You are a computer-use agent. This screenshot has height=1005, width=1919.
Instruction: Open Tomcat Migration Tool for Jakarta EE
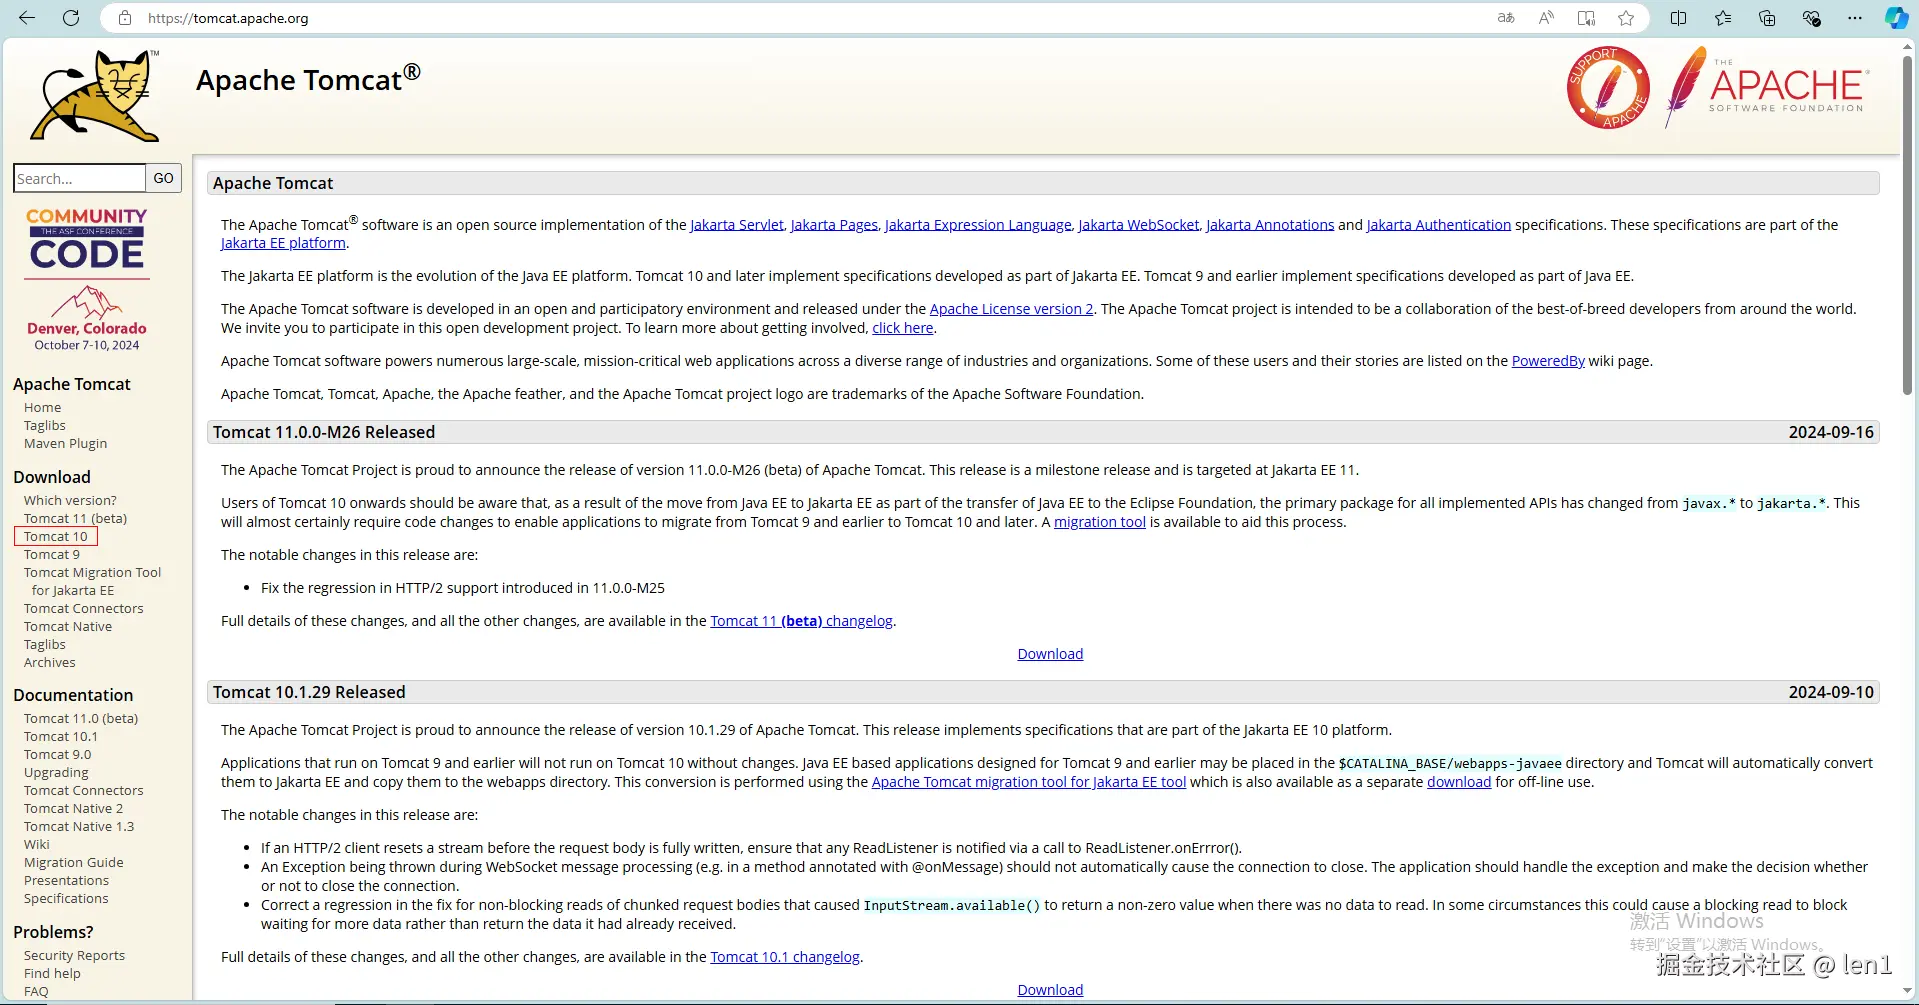[92, 581]
